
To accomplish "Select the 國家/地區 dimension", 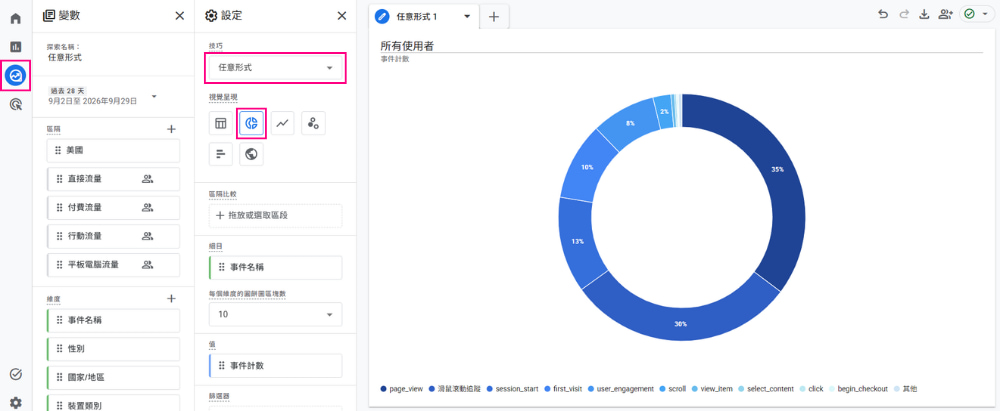I will (113, 377).
